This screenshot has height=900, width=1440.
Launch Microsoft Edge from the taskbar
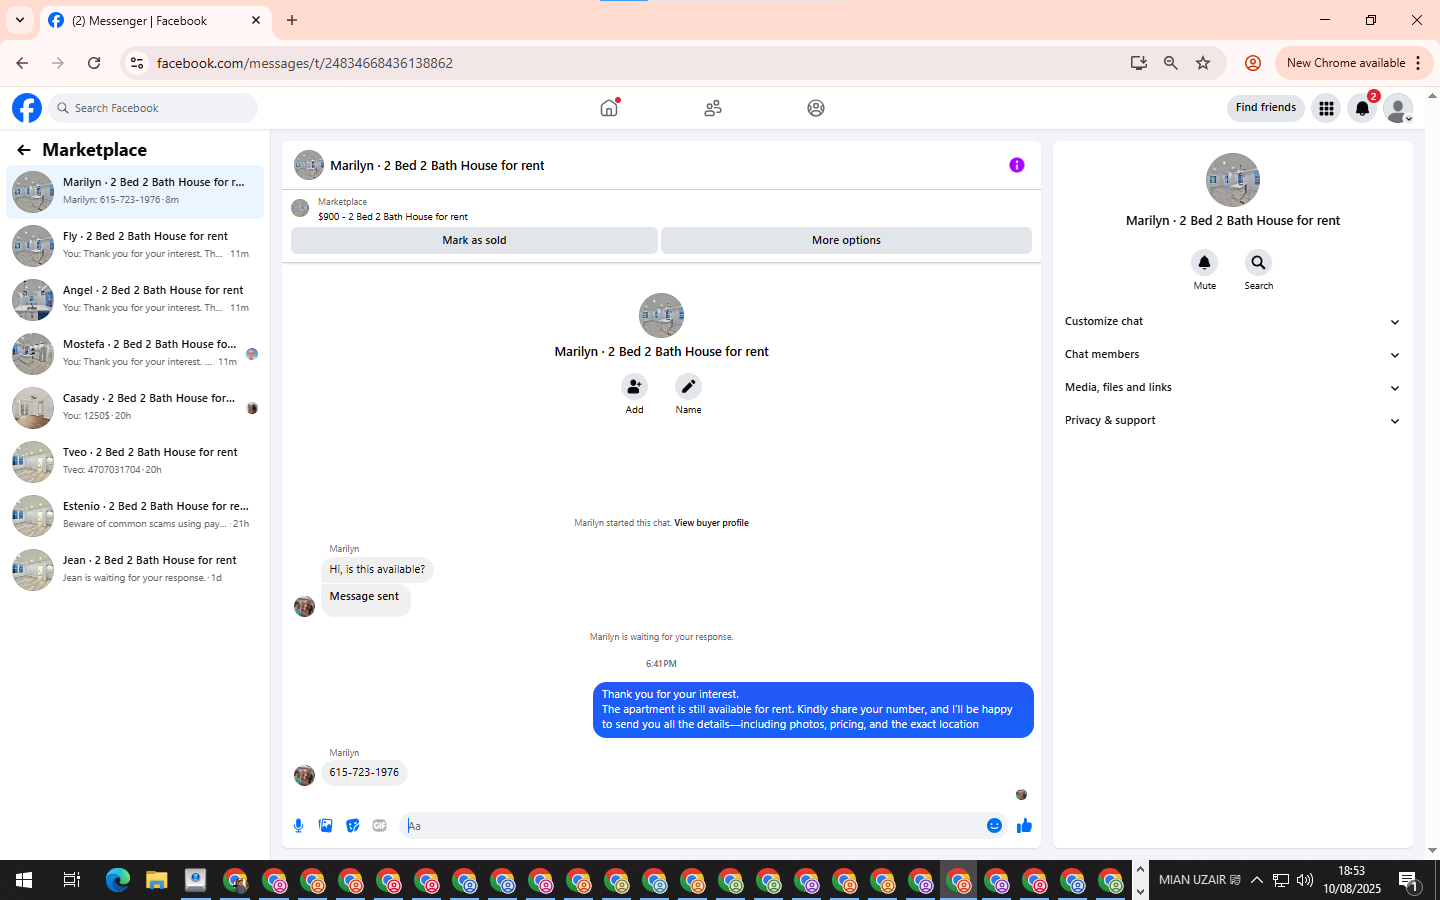click(x=118, y=880)
